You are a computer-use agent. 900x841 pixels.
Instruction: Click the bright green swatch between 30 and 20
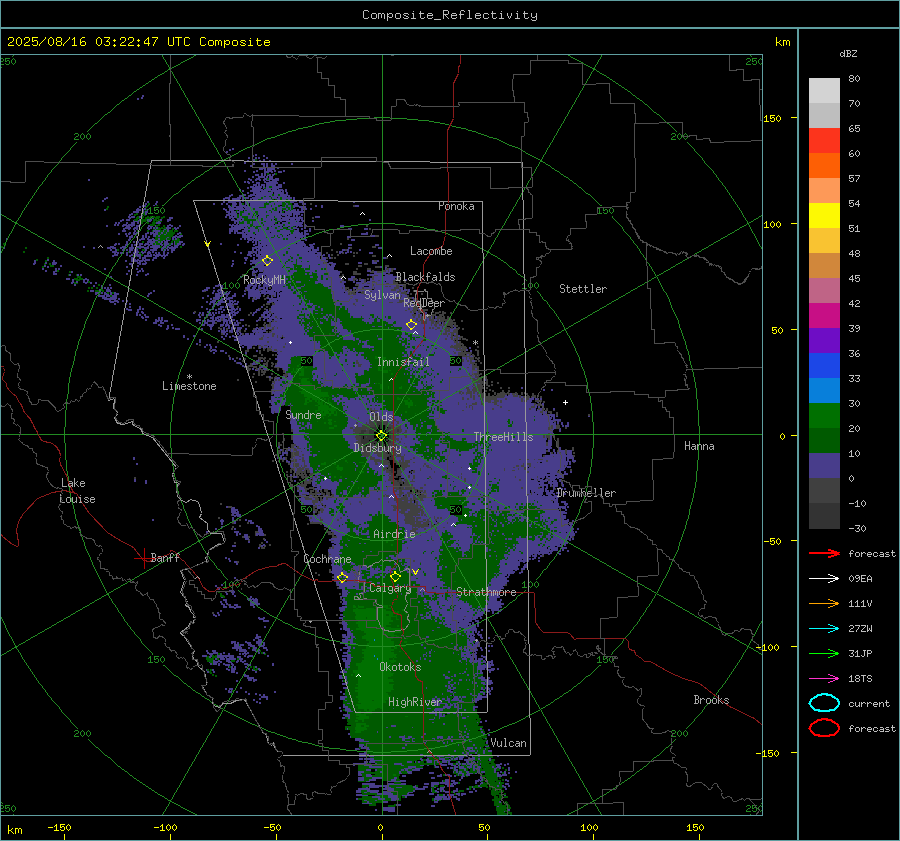[x=824, y=416]
